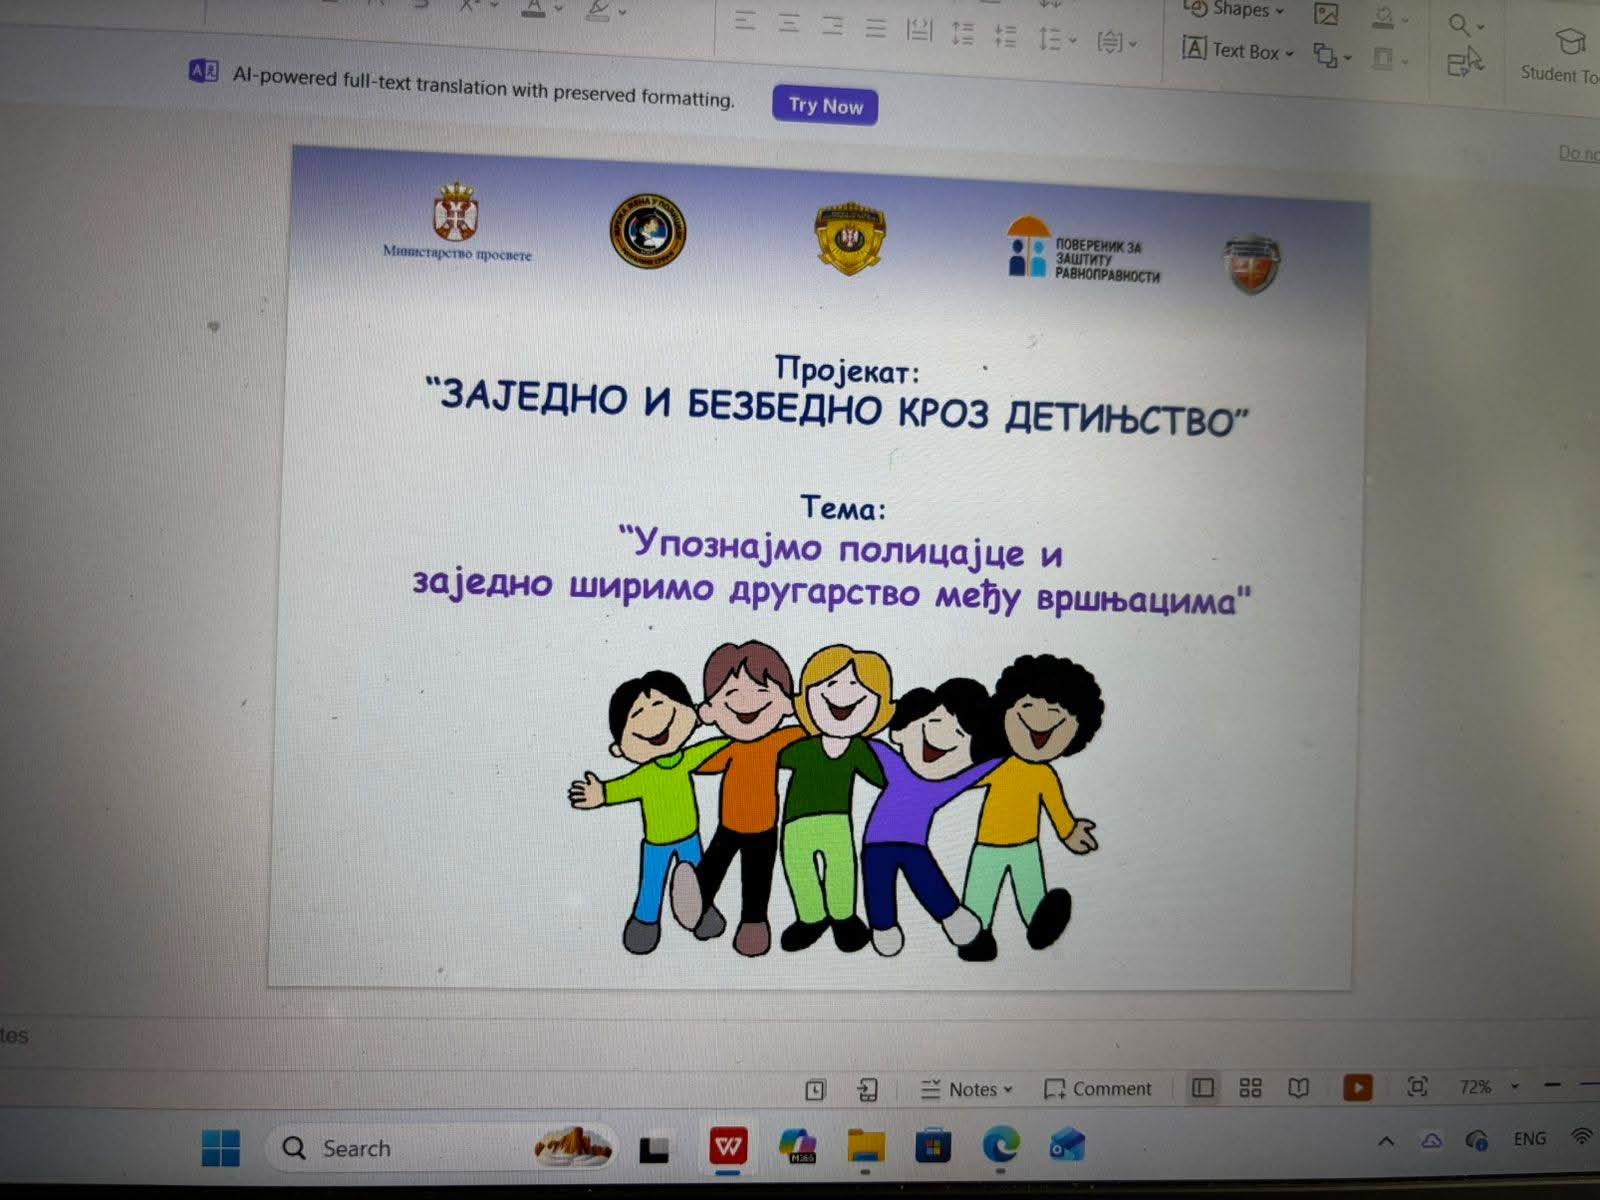The width and height of the screenshot is (1600, 1200).
Task: Click the fit slide to window icon
Action: [x=1417, y=1086]
